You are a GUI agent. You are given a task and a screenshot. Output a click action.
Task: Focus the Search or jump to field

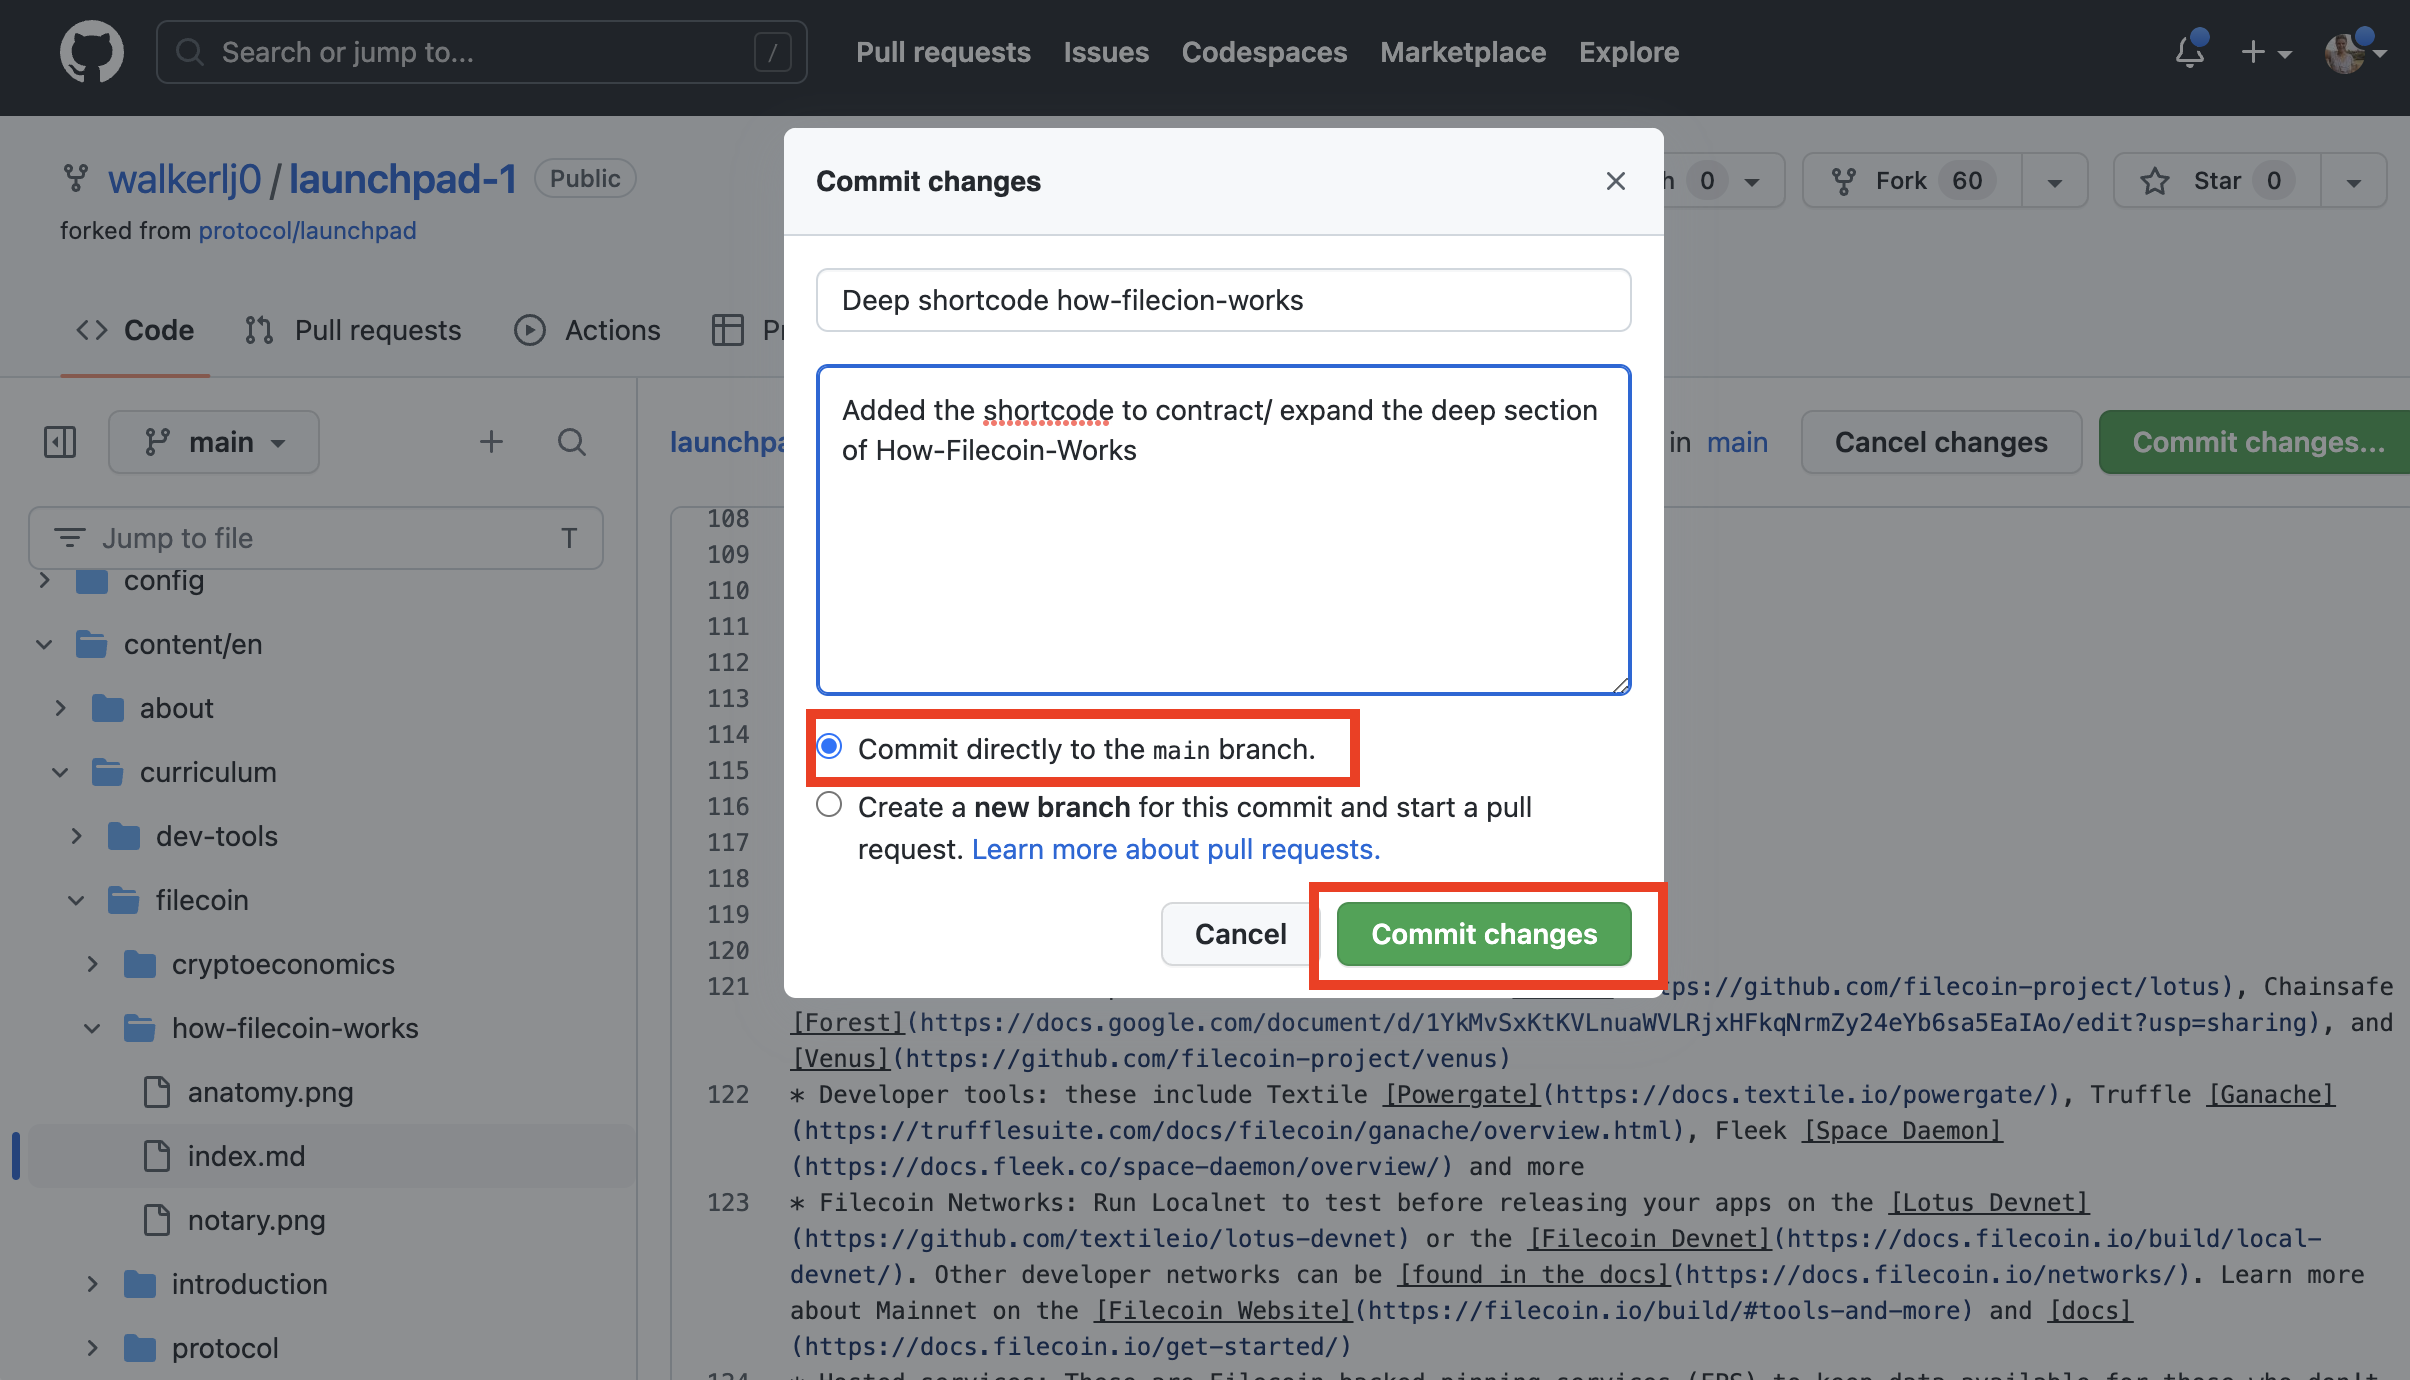pyautogui.click(x=481, y=52)
